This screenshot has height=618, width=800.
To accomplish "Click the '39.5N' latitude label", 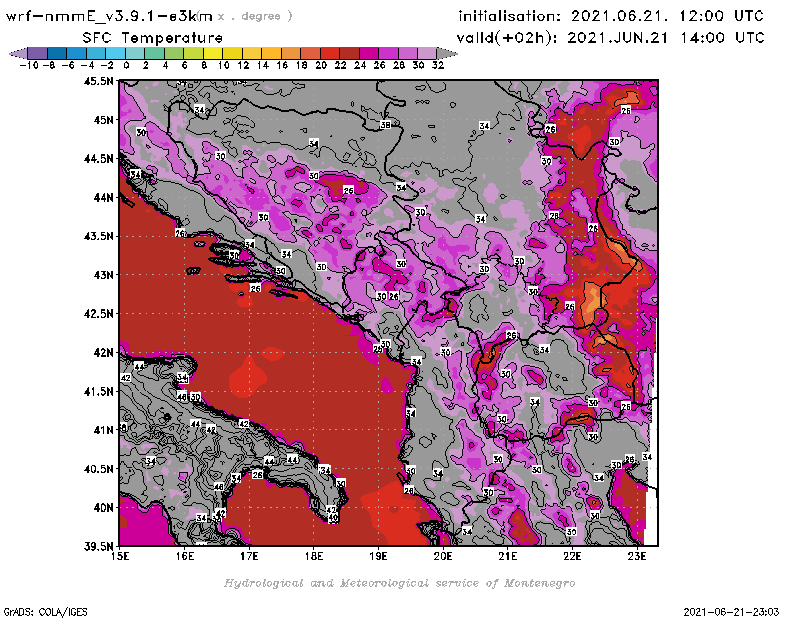I will tap(98, 547).
